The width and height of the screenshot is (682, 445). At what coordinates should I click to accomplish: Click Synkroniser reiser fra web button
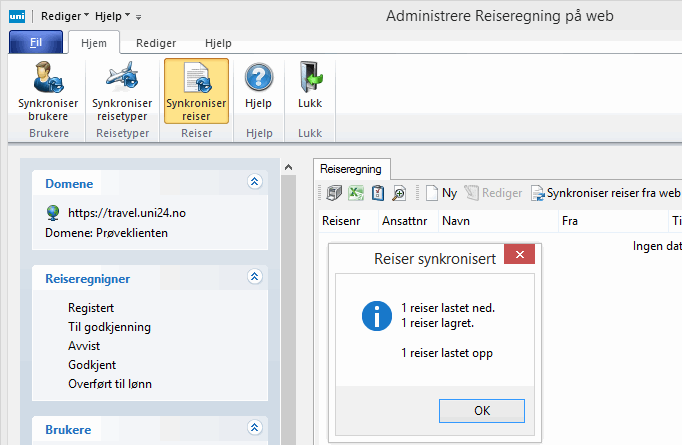pyautogui.click(x=605, y=194)
